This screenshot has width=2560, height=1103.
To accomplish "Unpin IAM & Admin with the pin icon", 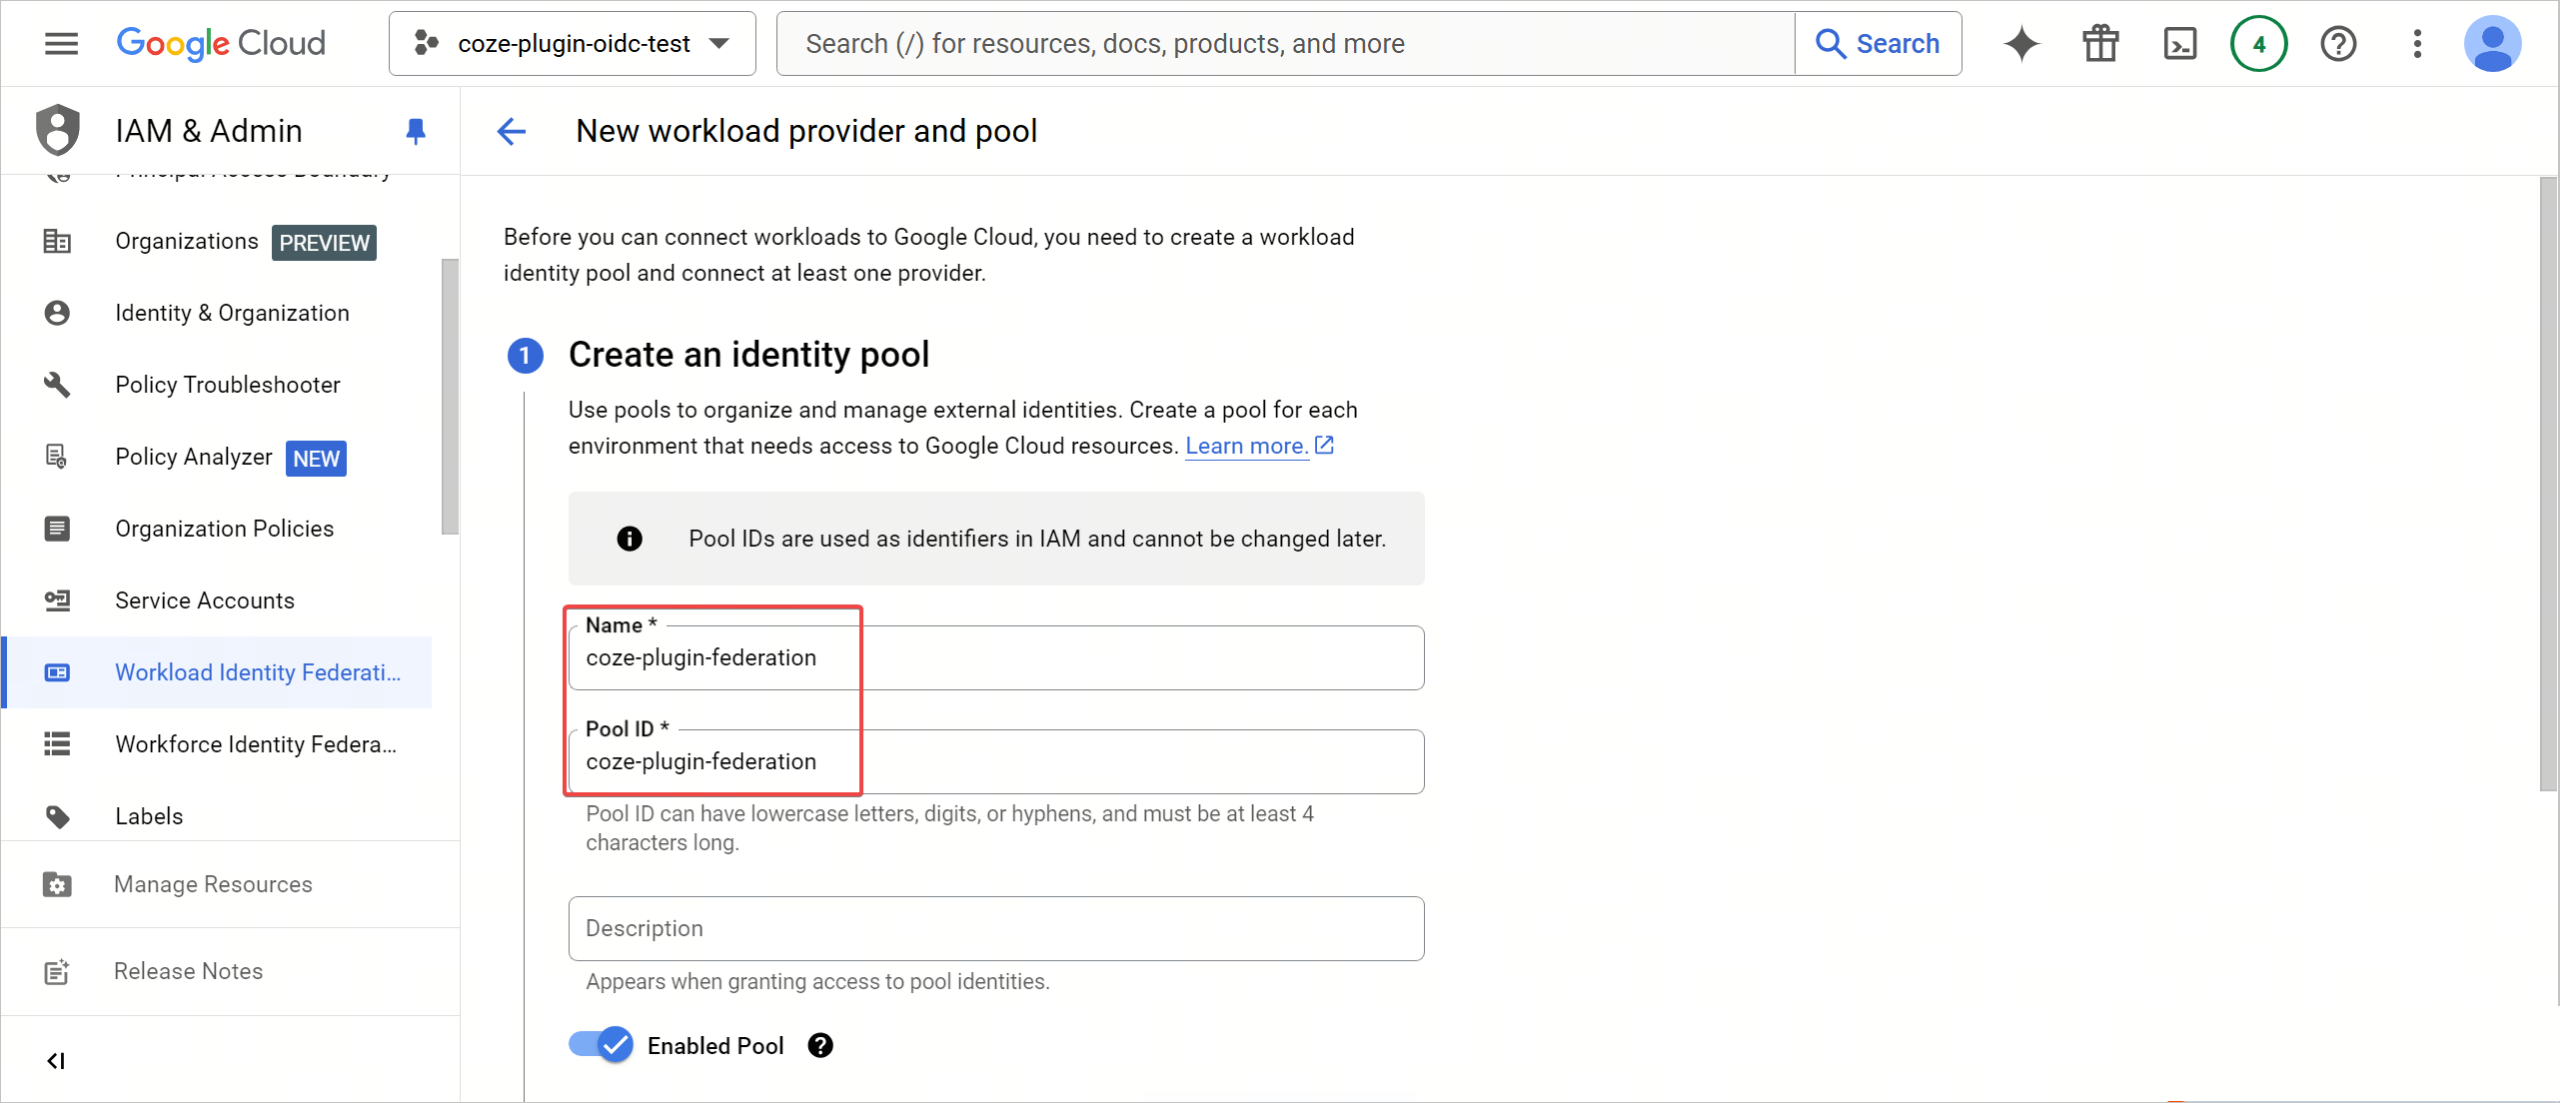I will [x=416, y=131].
